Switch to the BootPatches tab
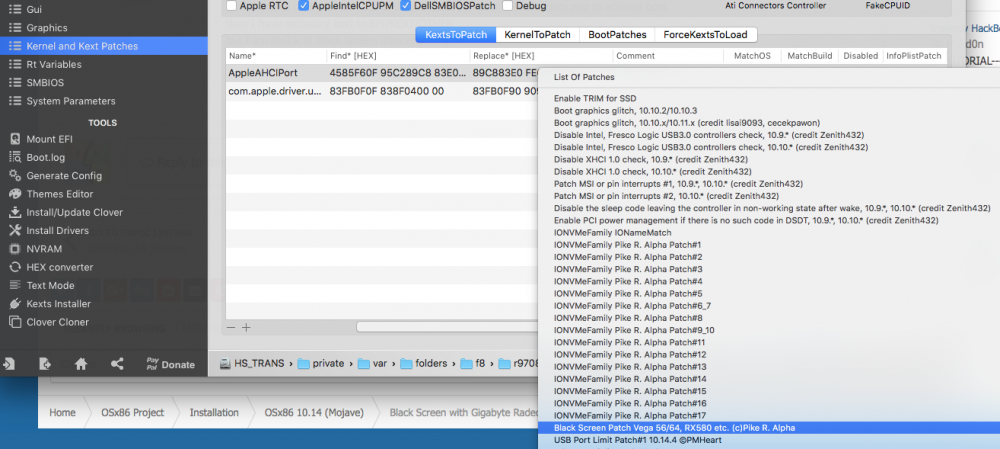Viewport: 1000px width, 449px height. tap(617, 34)
